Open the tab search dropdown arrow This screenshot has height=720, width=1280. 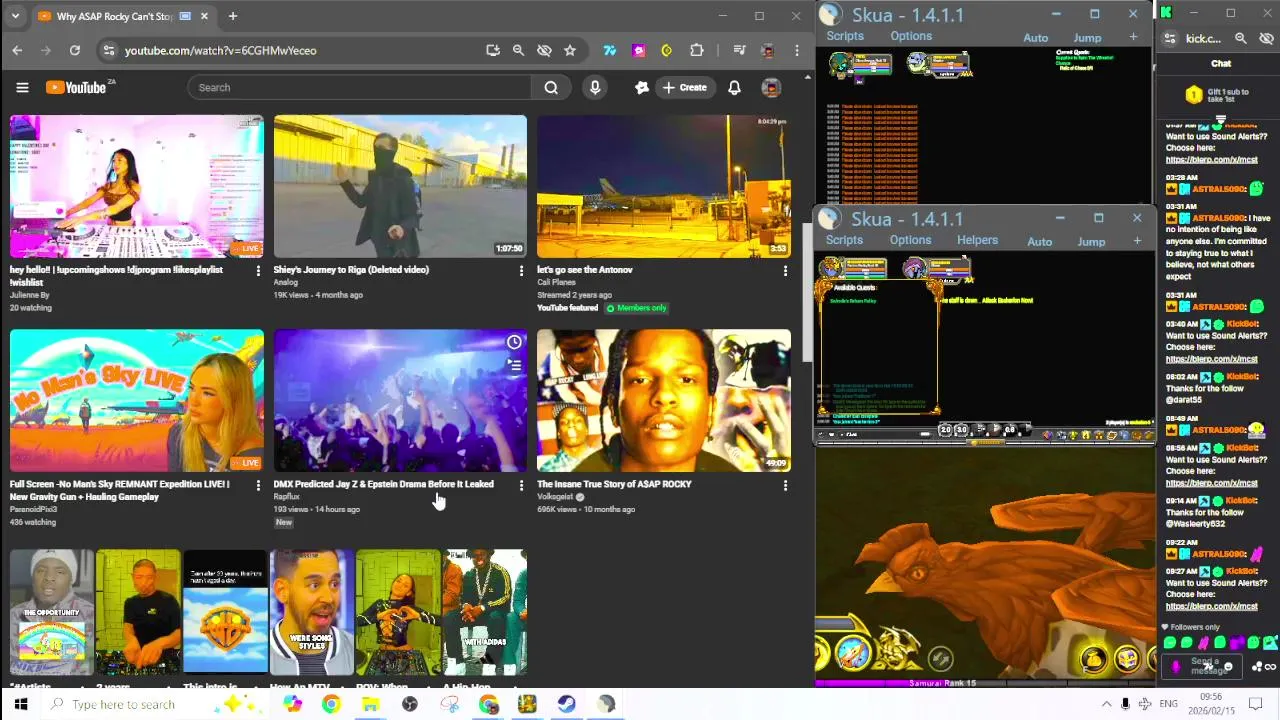(x=17, y=16)
